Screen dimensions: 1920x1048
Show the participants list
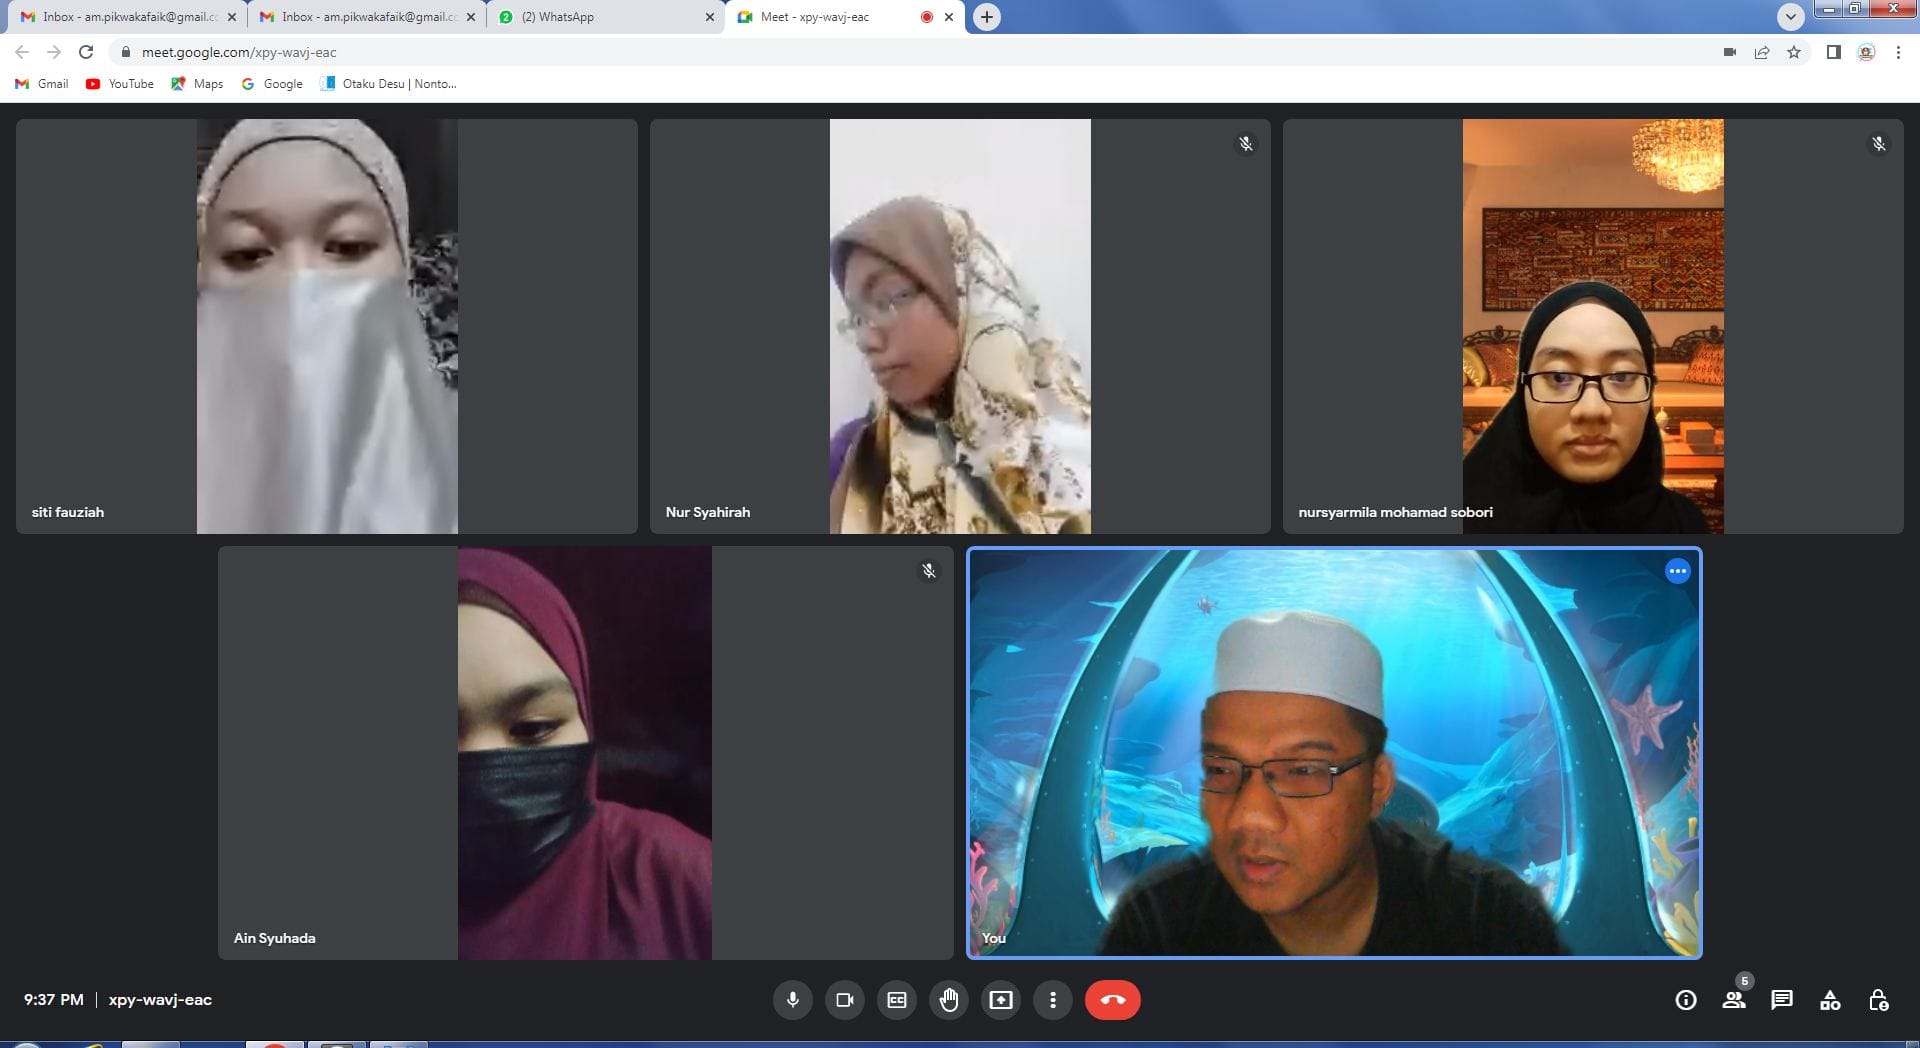click(x=1734, y=1000)
